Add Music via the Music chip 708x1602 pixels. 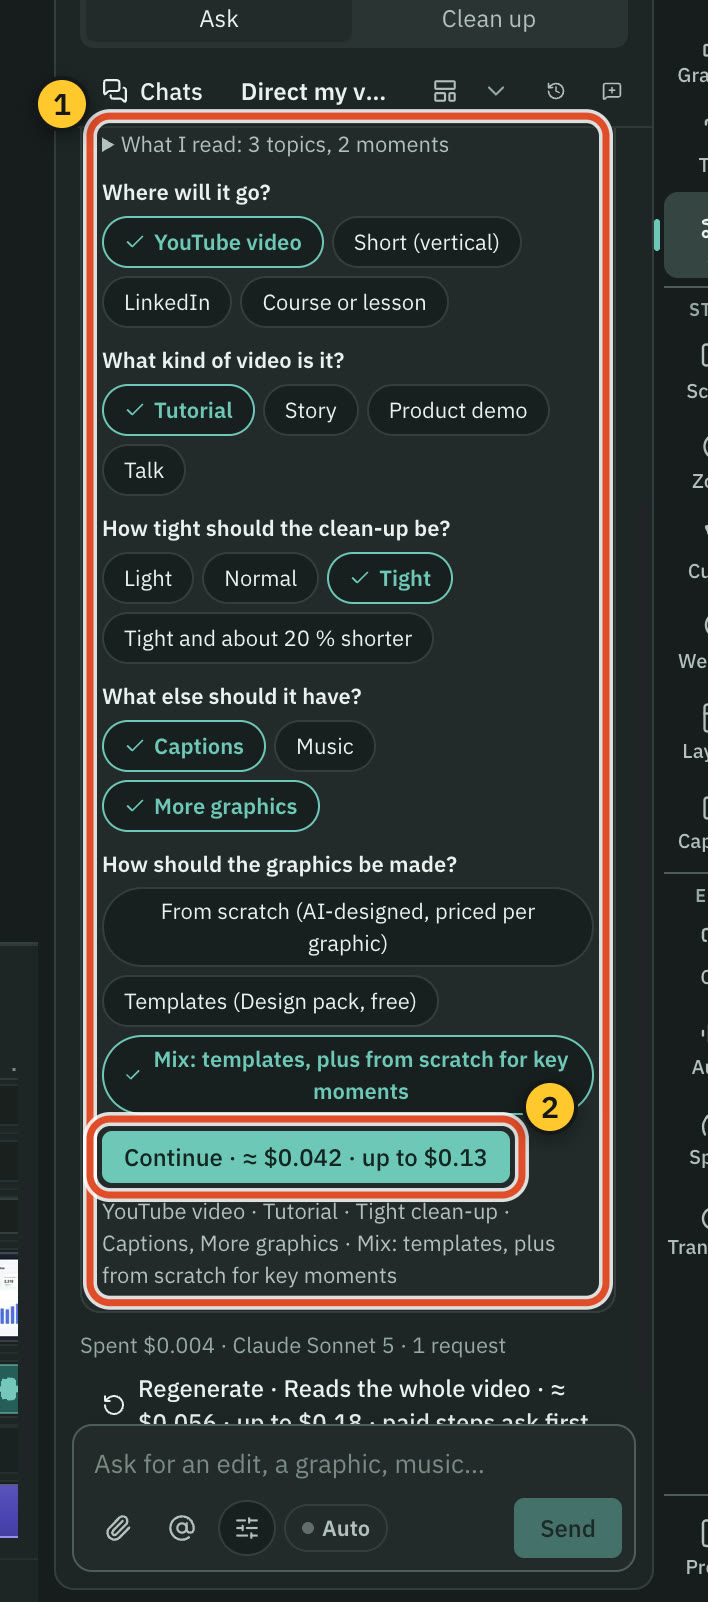click(325, 747)
